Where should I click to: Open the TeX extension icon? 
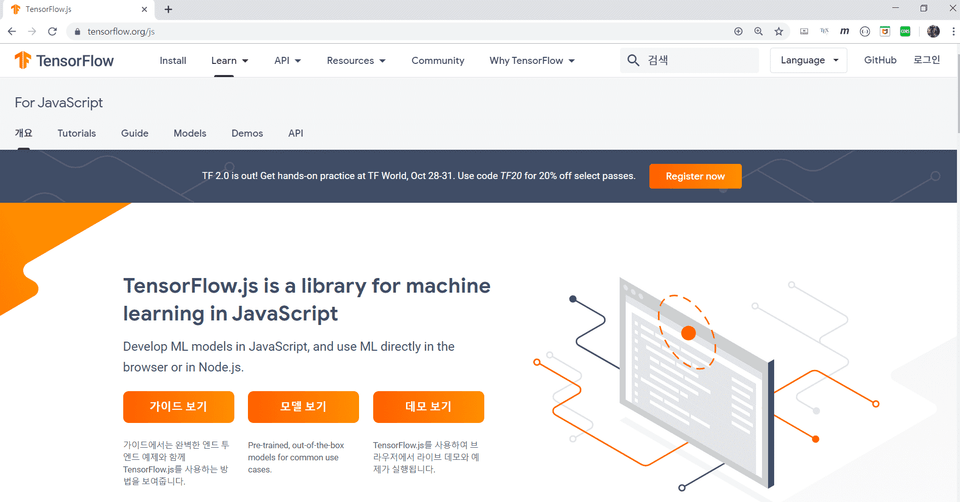(825, 31)
